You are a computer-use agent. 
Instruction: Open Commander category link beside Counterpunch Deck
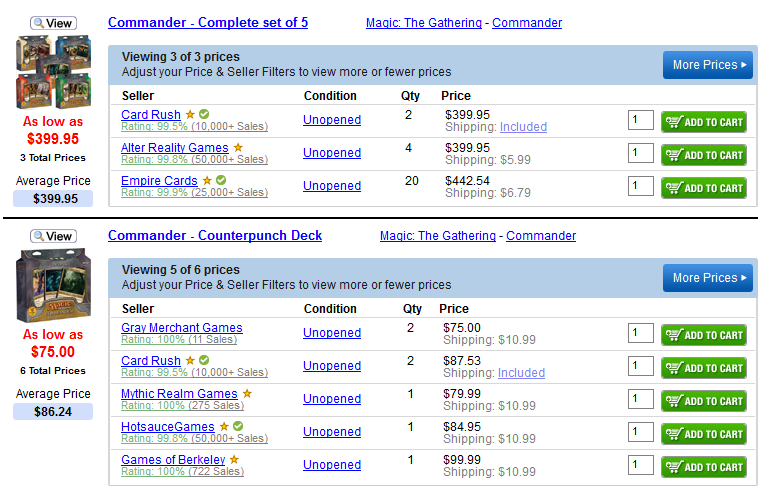541,236
